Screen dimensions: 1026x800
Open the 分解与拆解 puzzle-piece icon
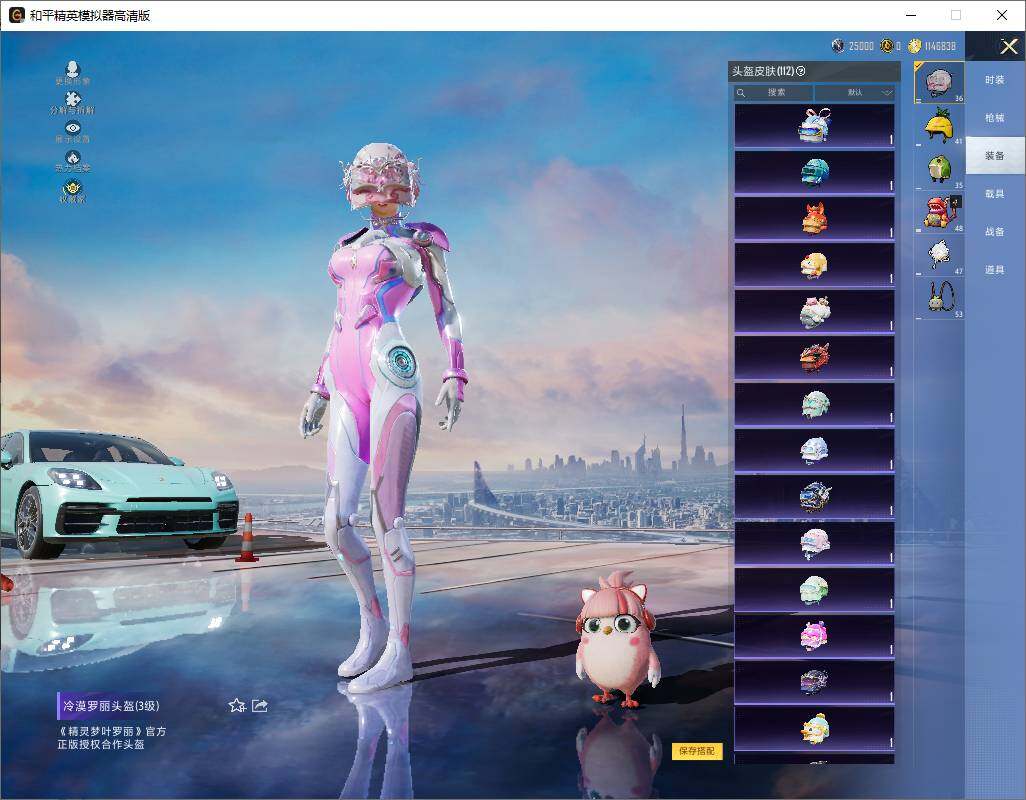pyautogui.click(x=73, y=103)
